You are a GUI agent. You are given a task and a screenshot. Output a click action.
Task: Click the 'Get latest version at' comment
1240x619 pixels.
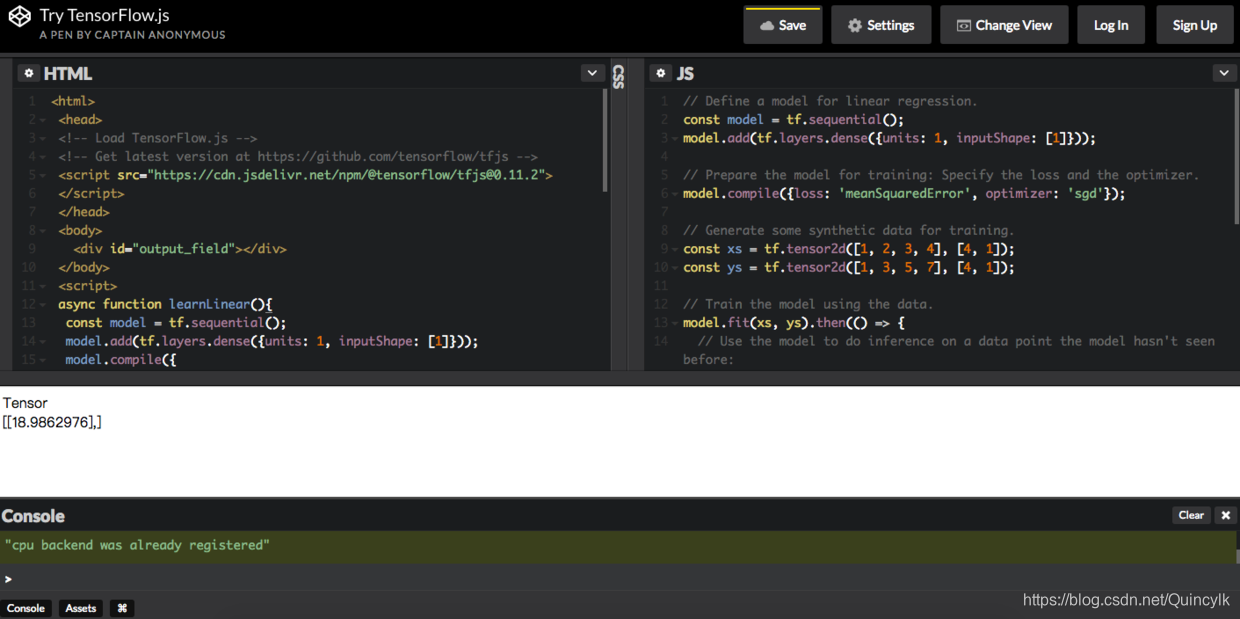(298, 157)
